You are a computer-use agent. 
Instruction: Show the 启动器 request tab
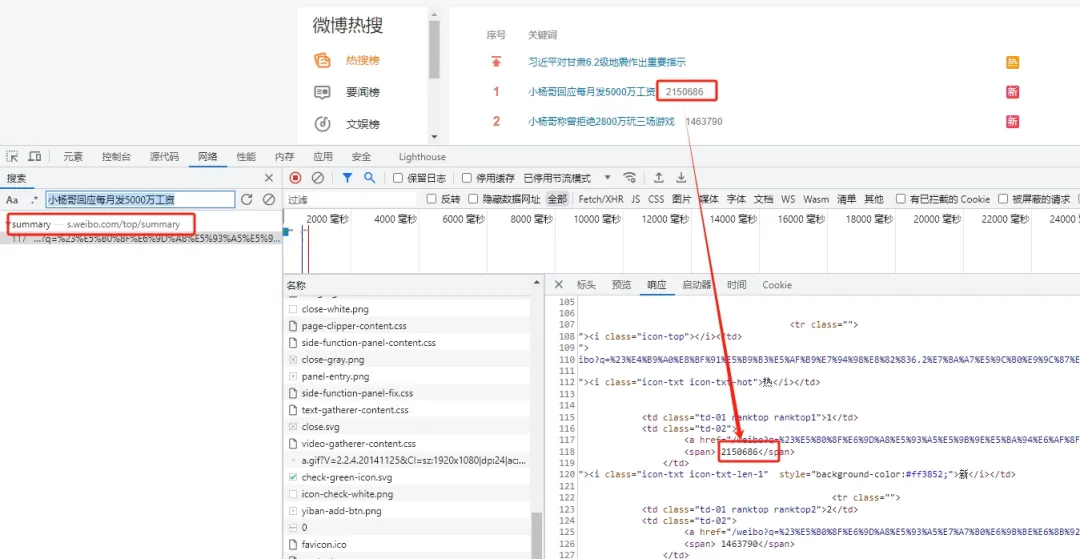point(696,285)
